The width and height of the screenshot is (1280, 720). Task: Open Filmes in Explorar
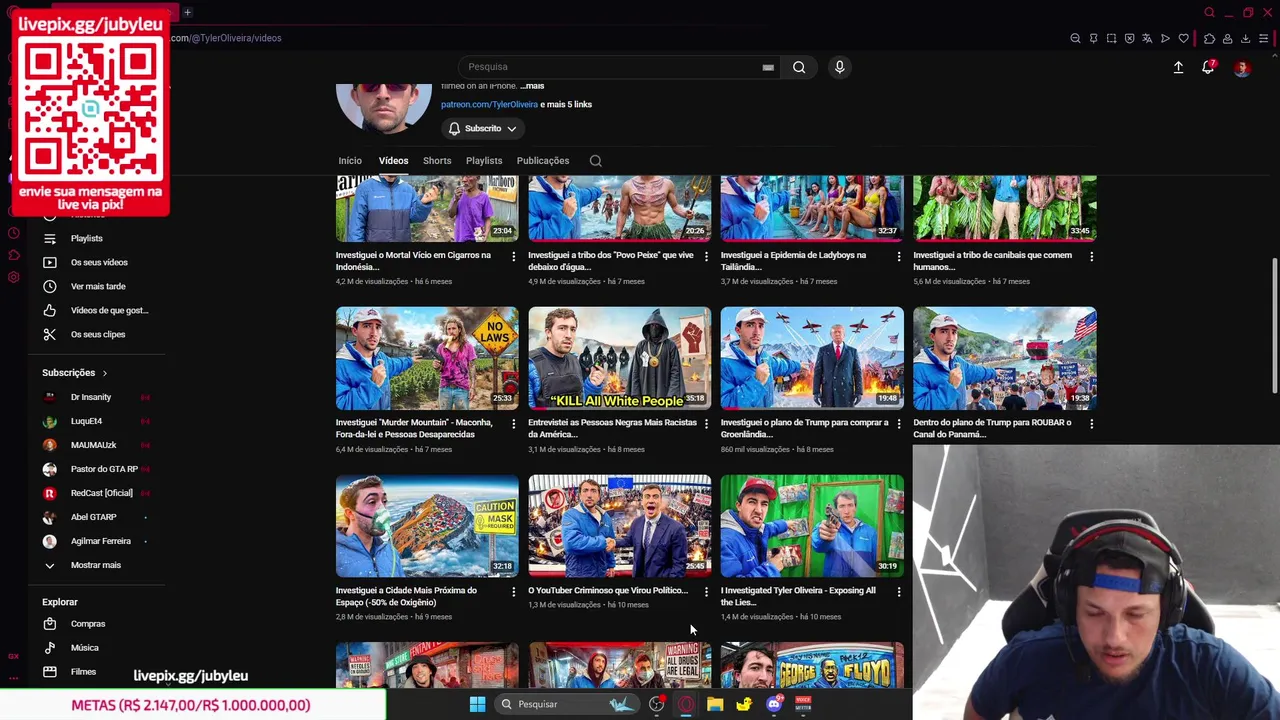click(x=84, y=672)
